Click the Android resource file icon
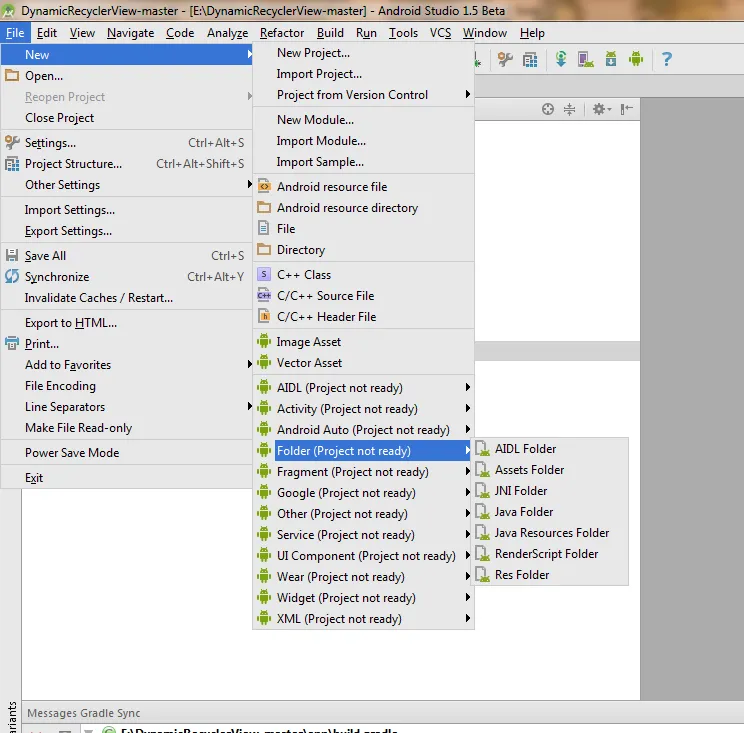The image size is (744, 733). click(x=264, y=186)
